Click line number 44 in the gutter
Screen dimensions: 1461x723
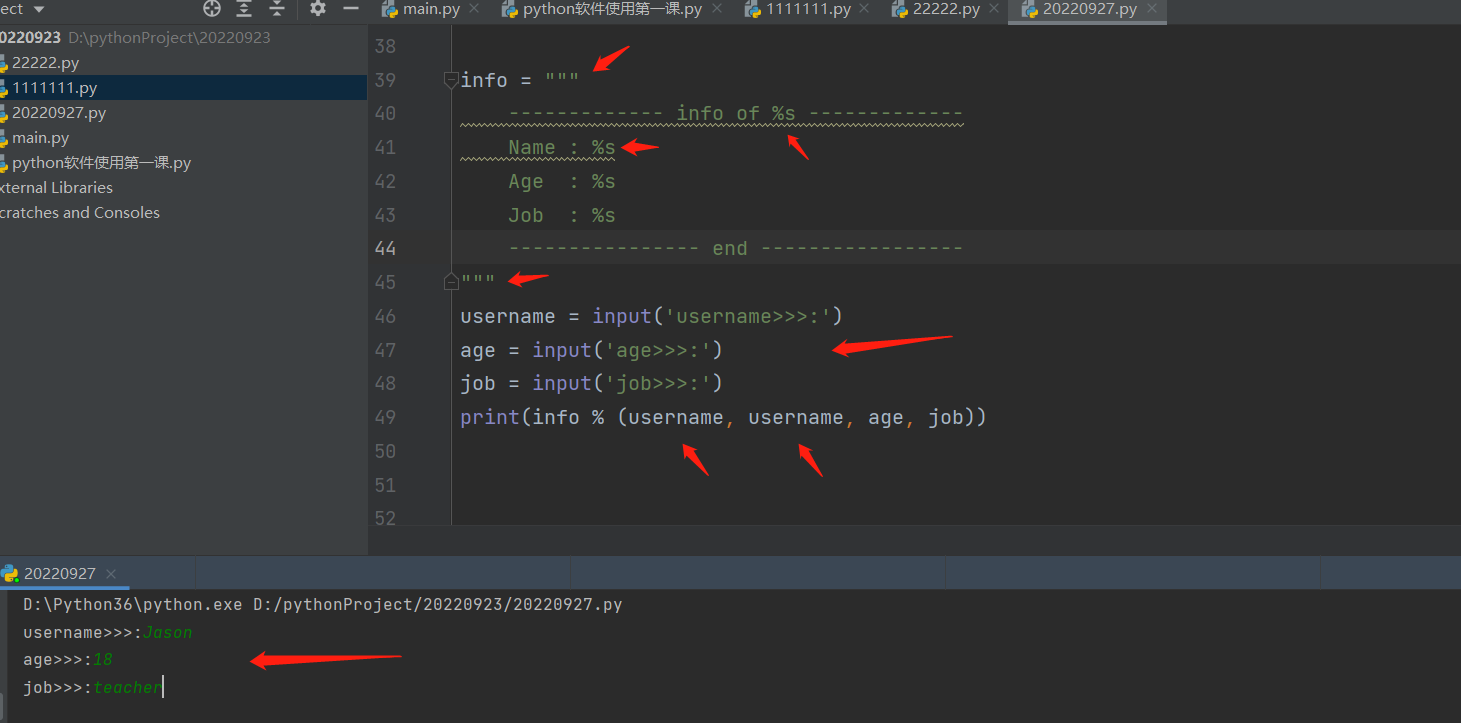pyautogui.click(x=385, y=248)
